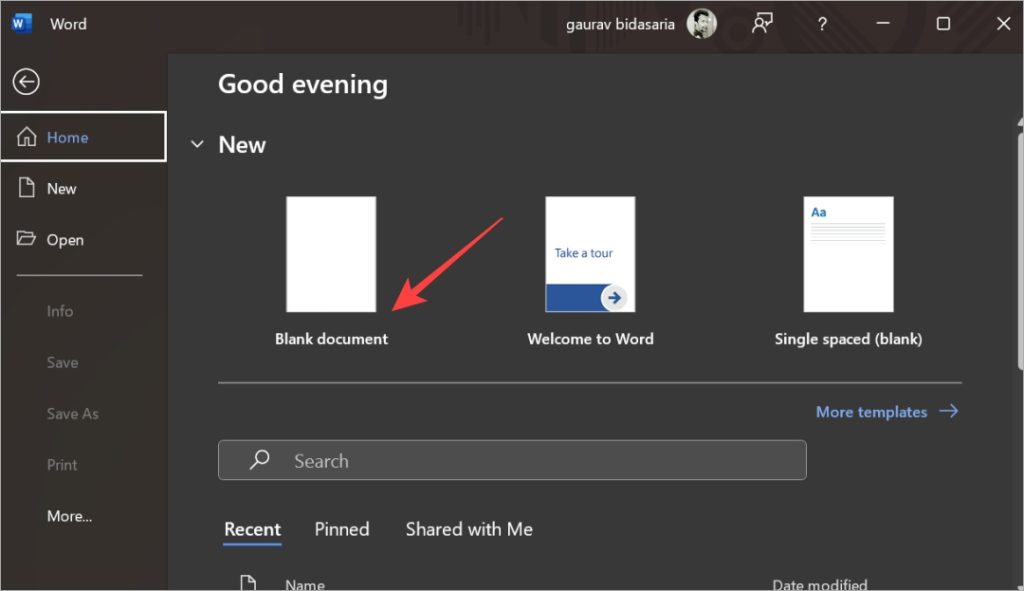The height and width of the screenshot is (591, 1024).
Task: Open More... in the sidebar
Action: [69, 516]
